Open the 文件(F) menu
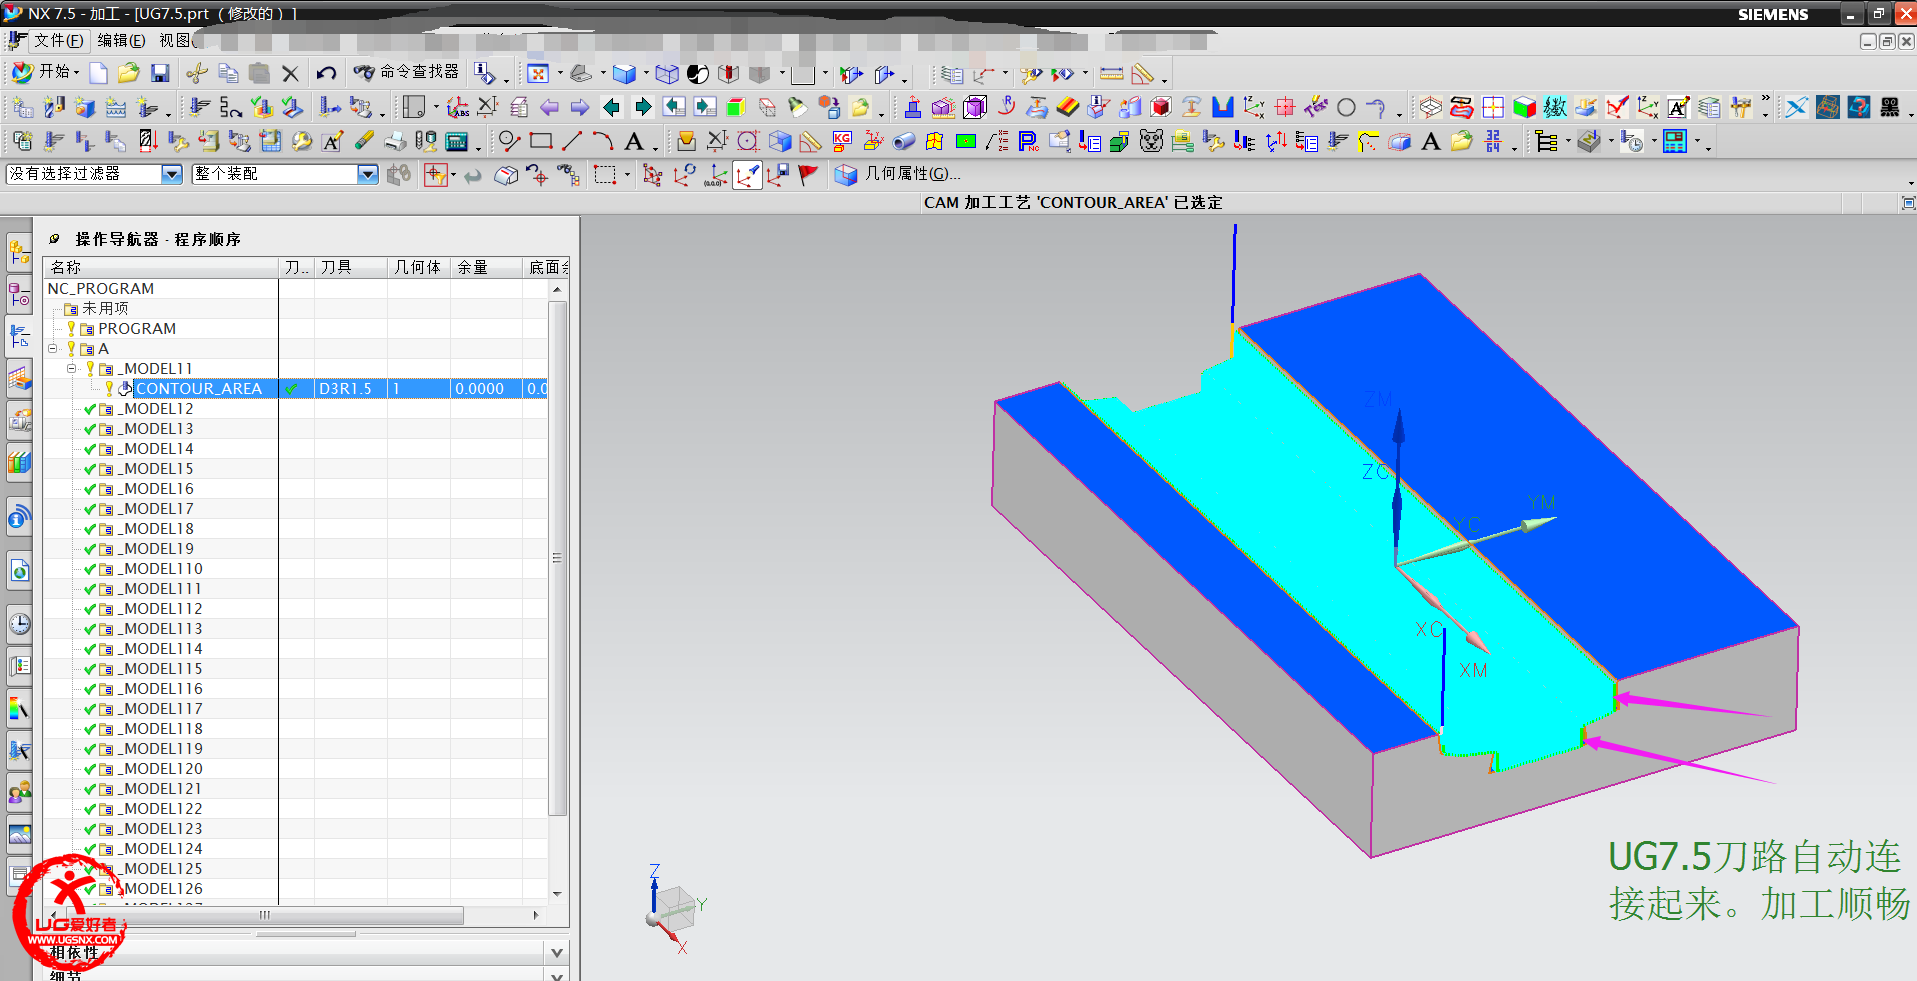 58,40
